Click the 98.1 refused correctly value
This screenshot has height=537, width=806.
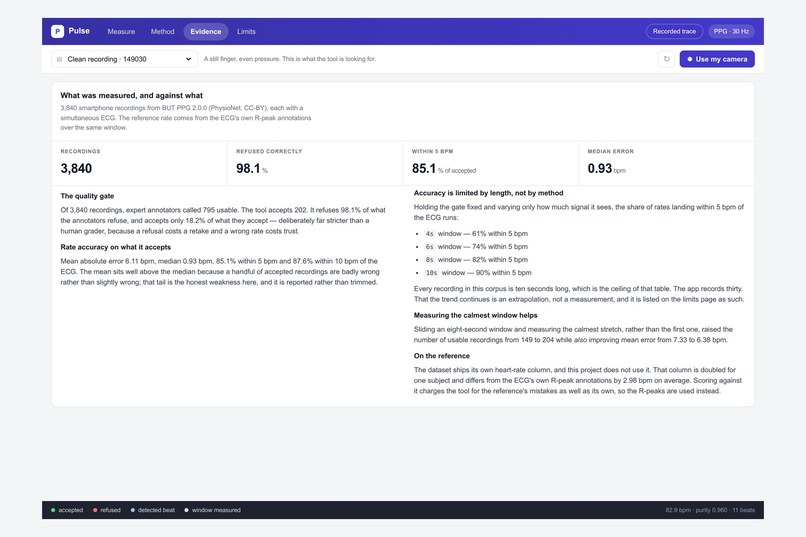[248, 169]
